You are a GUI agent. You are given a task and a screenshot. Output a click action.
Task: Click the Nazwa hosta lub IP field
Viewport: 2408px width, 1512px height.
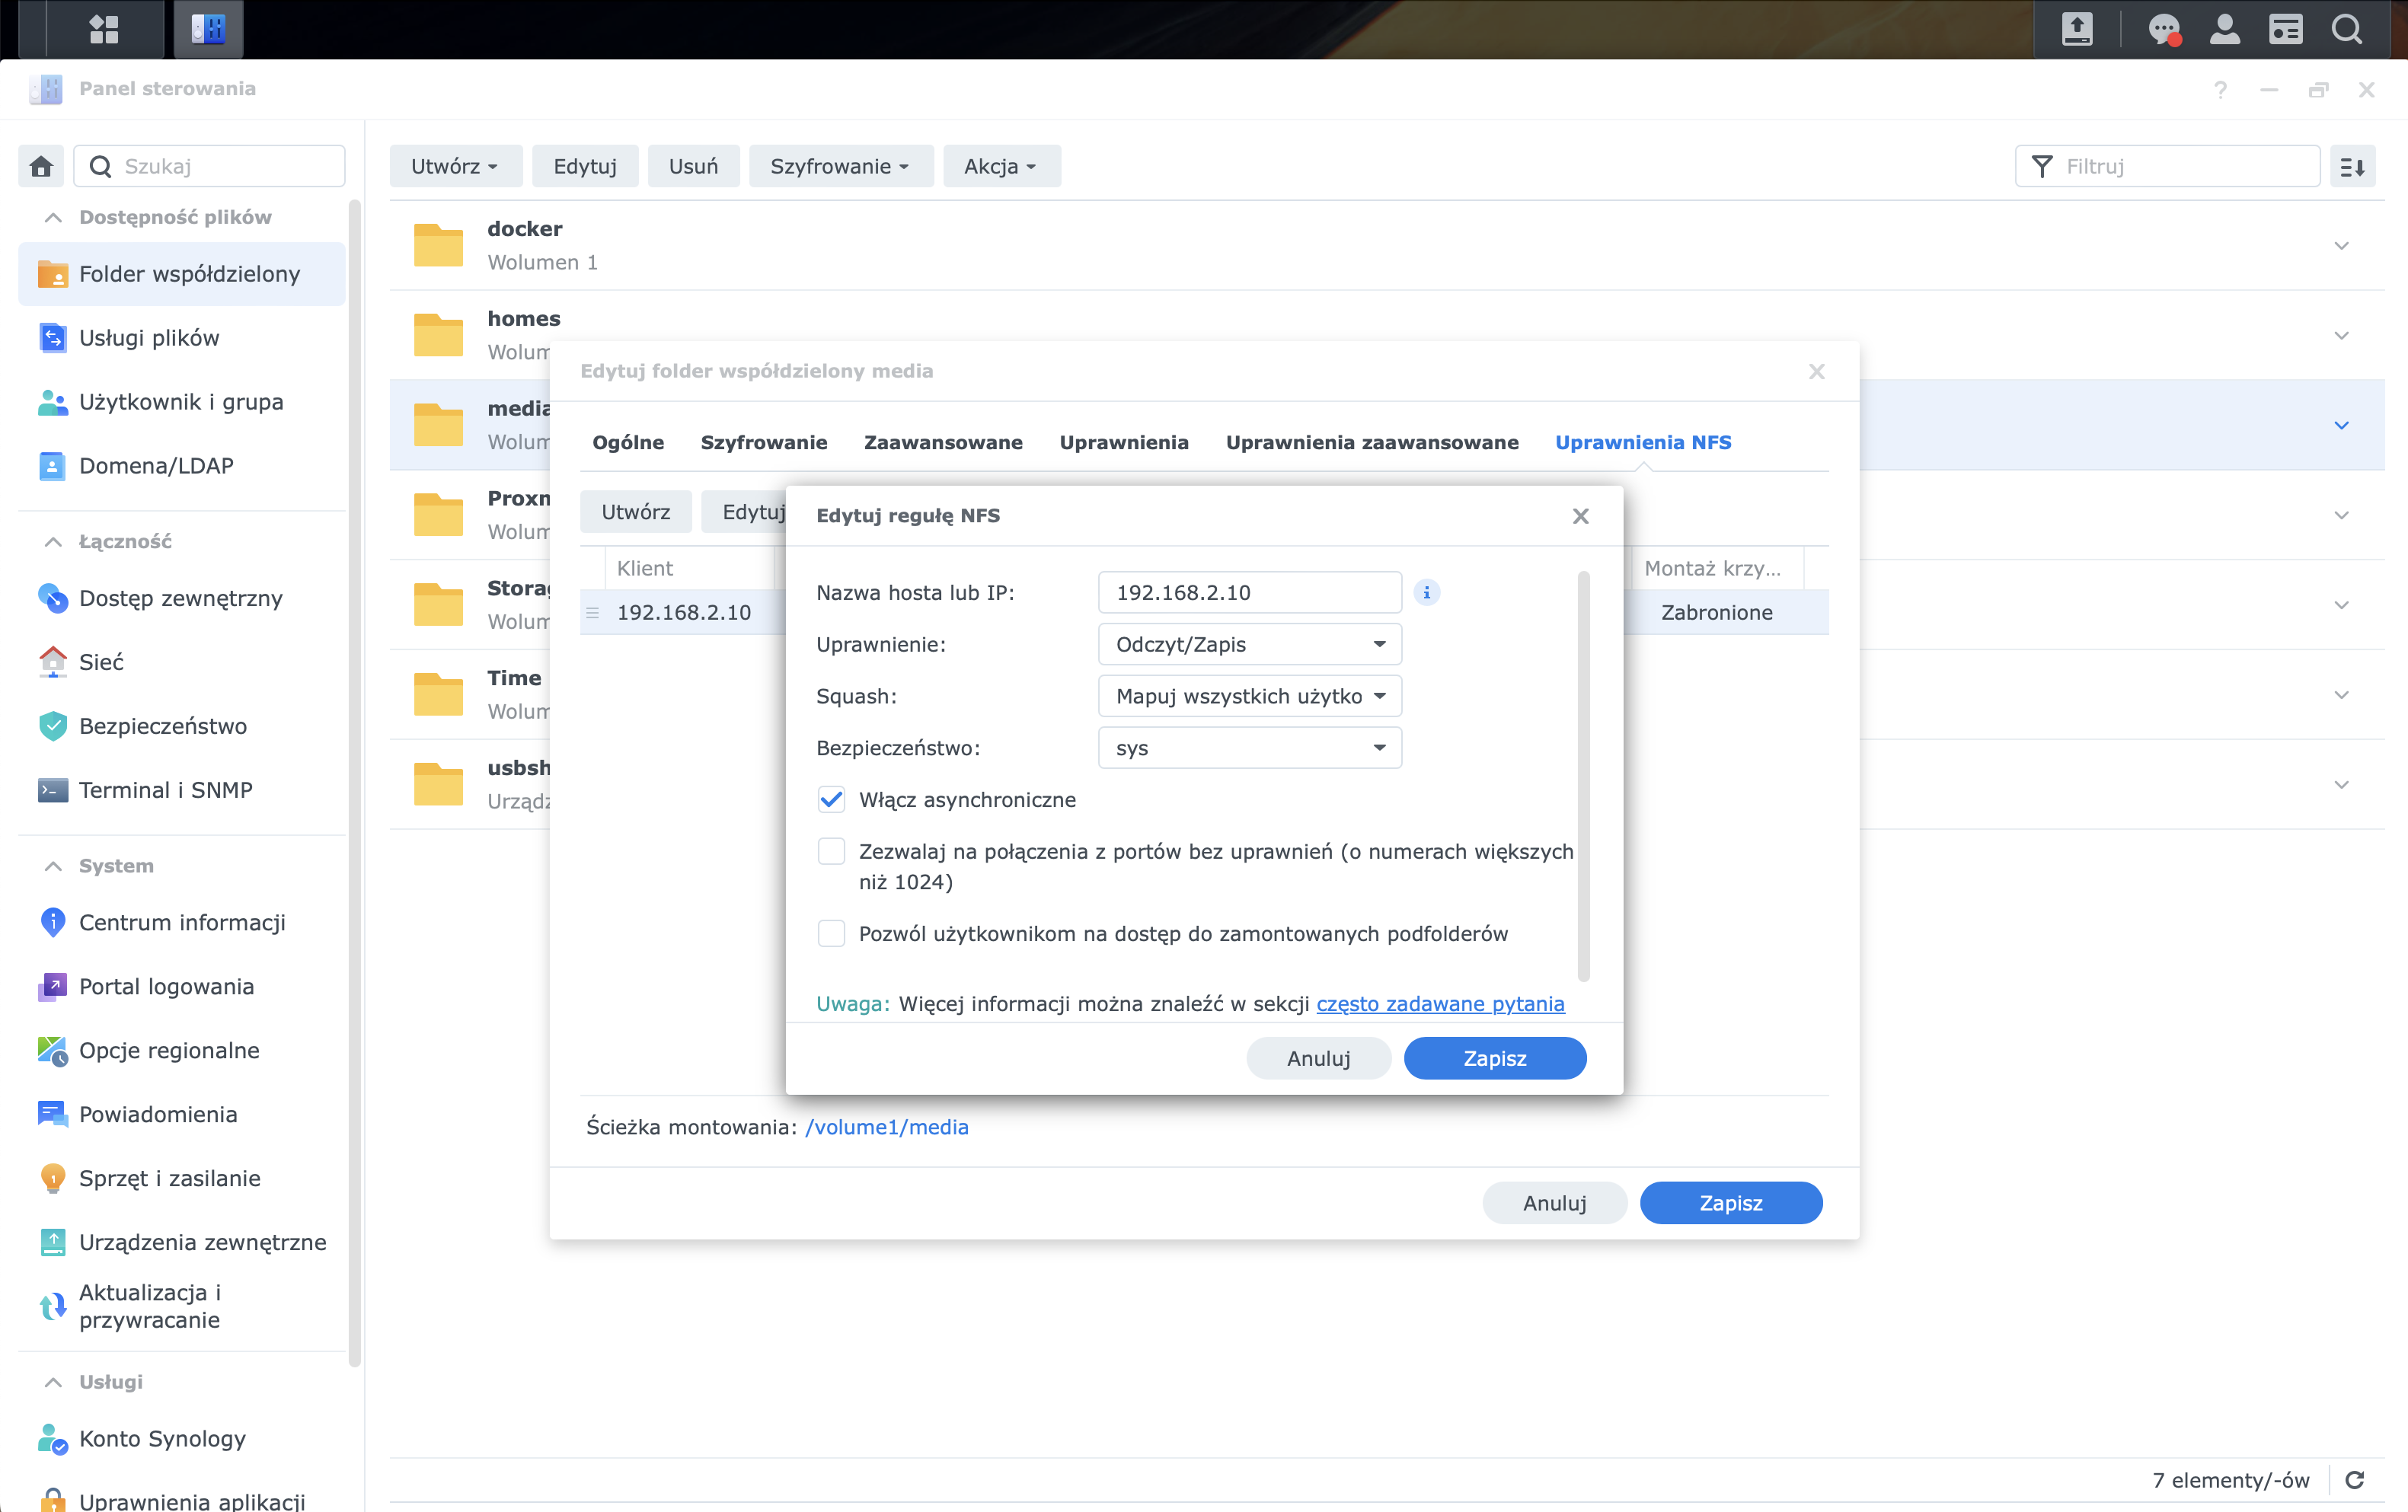click(x=1250, y=592)
